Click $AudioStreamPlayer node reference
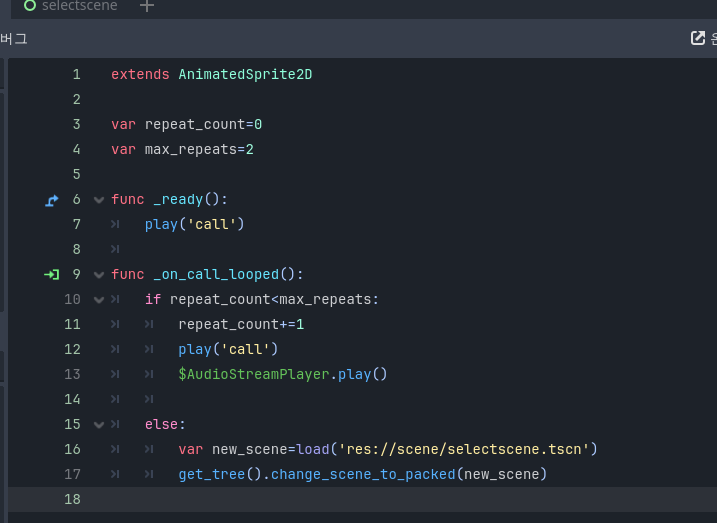 (254, 374)
